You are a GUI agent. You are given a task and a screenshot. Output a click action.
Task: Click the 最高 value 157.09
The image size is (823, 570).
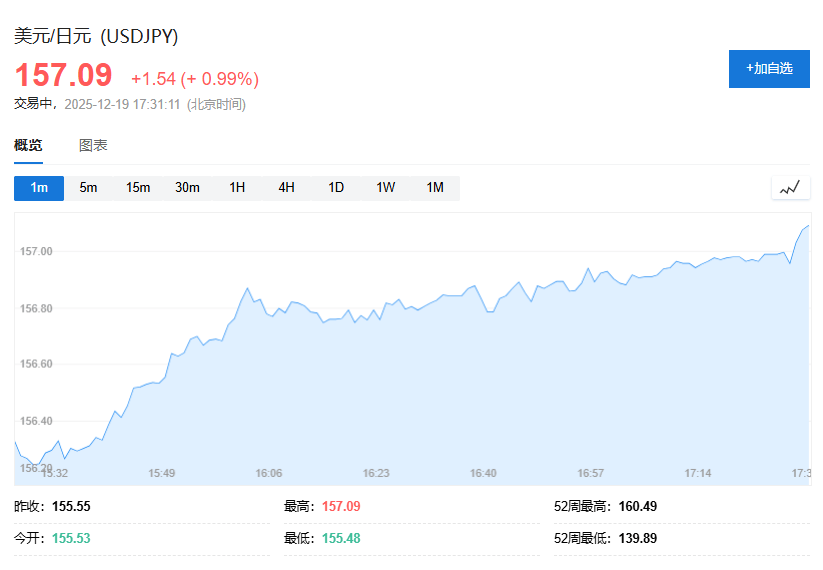pyautogui.click(x=341, y=506)
